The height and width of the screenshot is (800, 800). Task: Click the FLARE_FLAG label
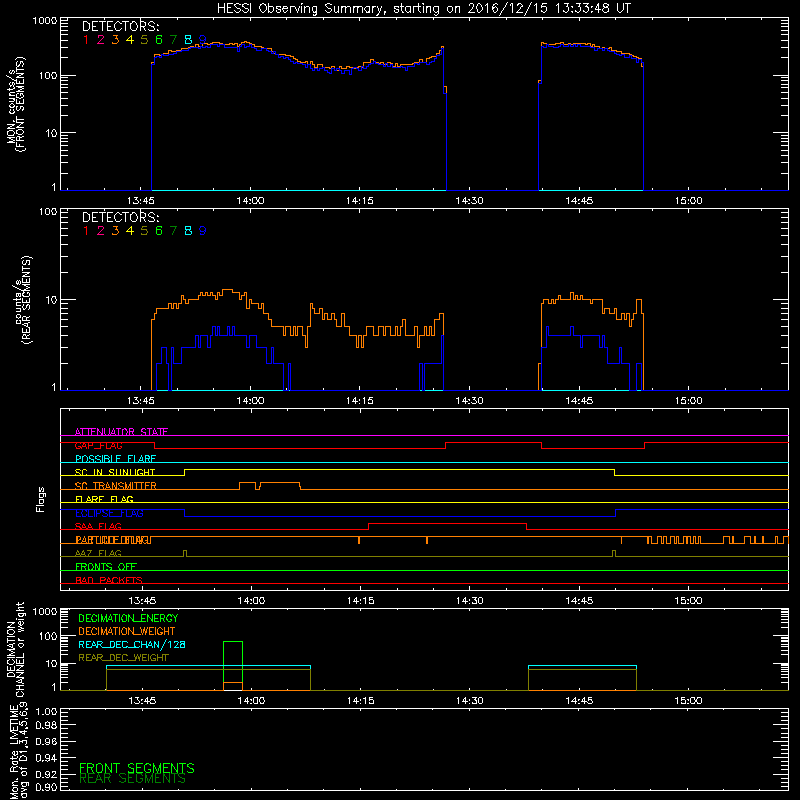tap(104, 499)
